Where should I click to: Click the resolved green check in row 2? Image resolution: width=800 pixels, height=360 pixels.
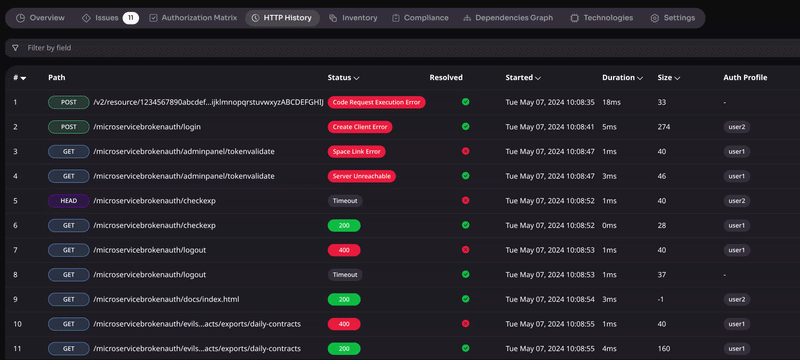(x=465, y=126)
